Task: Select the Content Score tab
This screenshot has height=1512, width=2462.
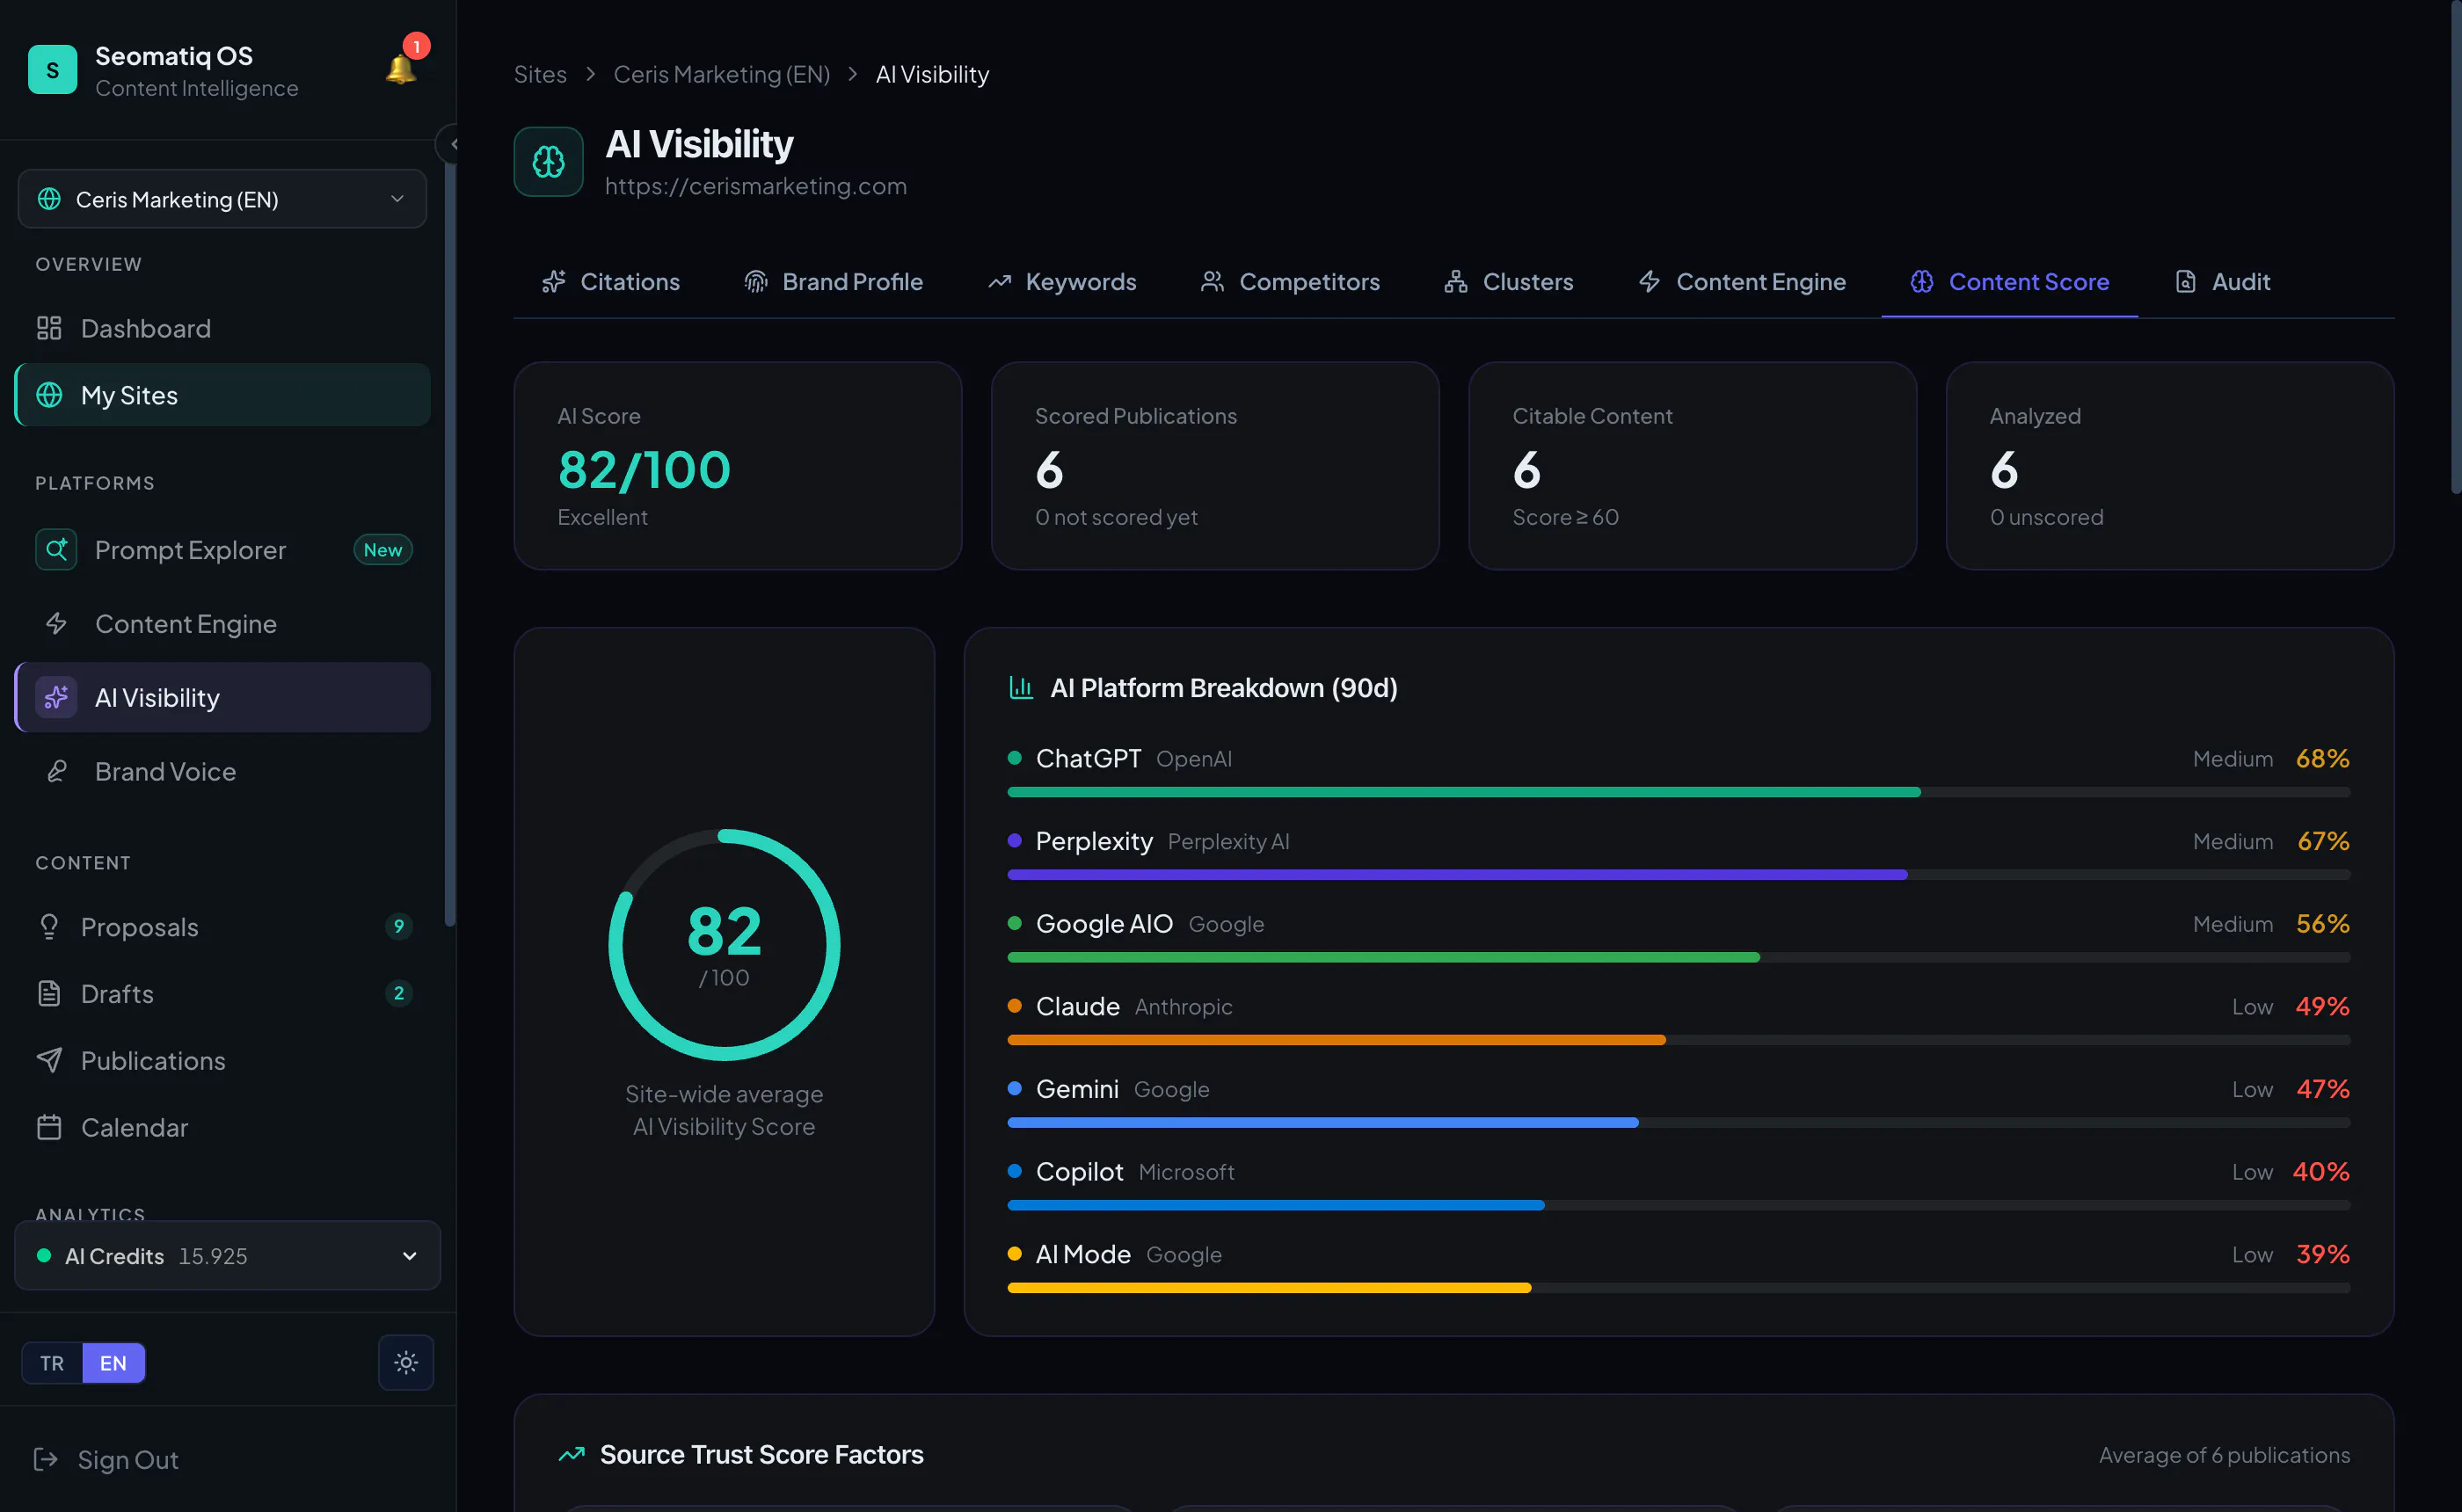Action: point(2010,282)
